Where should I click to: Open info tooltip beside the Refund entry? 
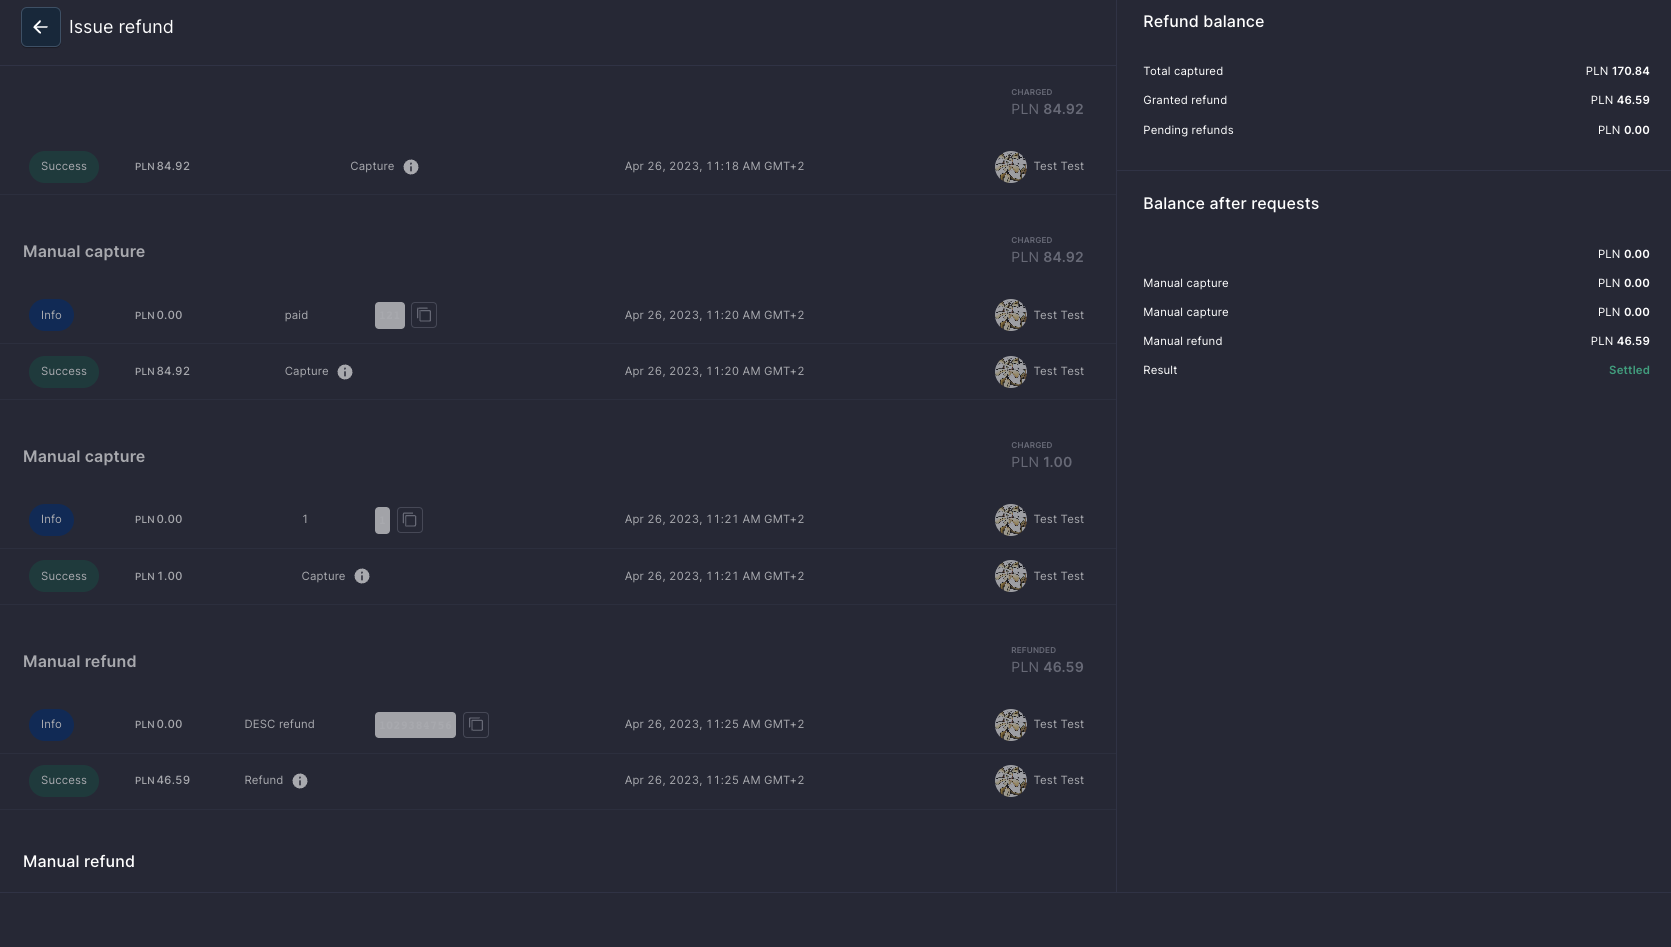point(299,780)
